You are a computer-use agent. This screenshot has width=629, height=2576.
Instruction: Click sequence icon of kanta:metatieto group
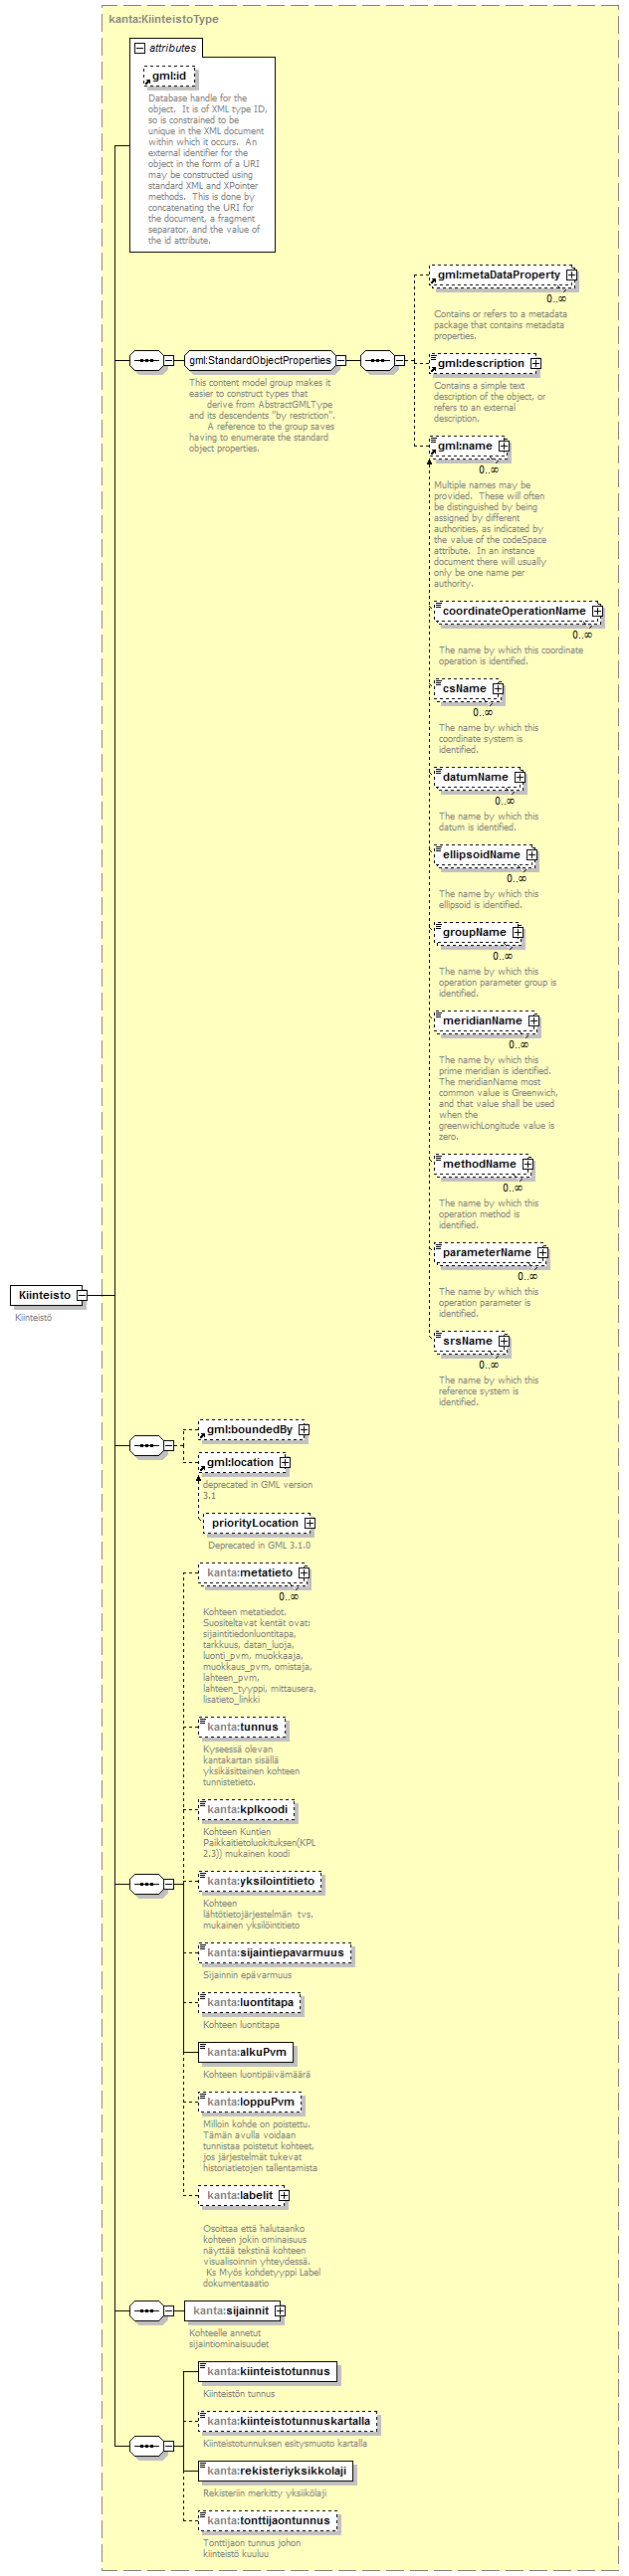pos(146,1883)
